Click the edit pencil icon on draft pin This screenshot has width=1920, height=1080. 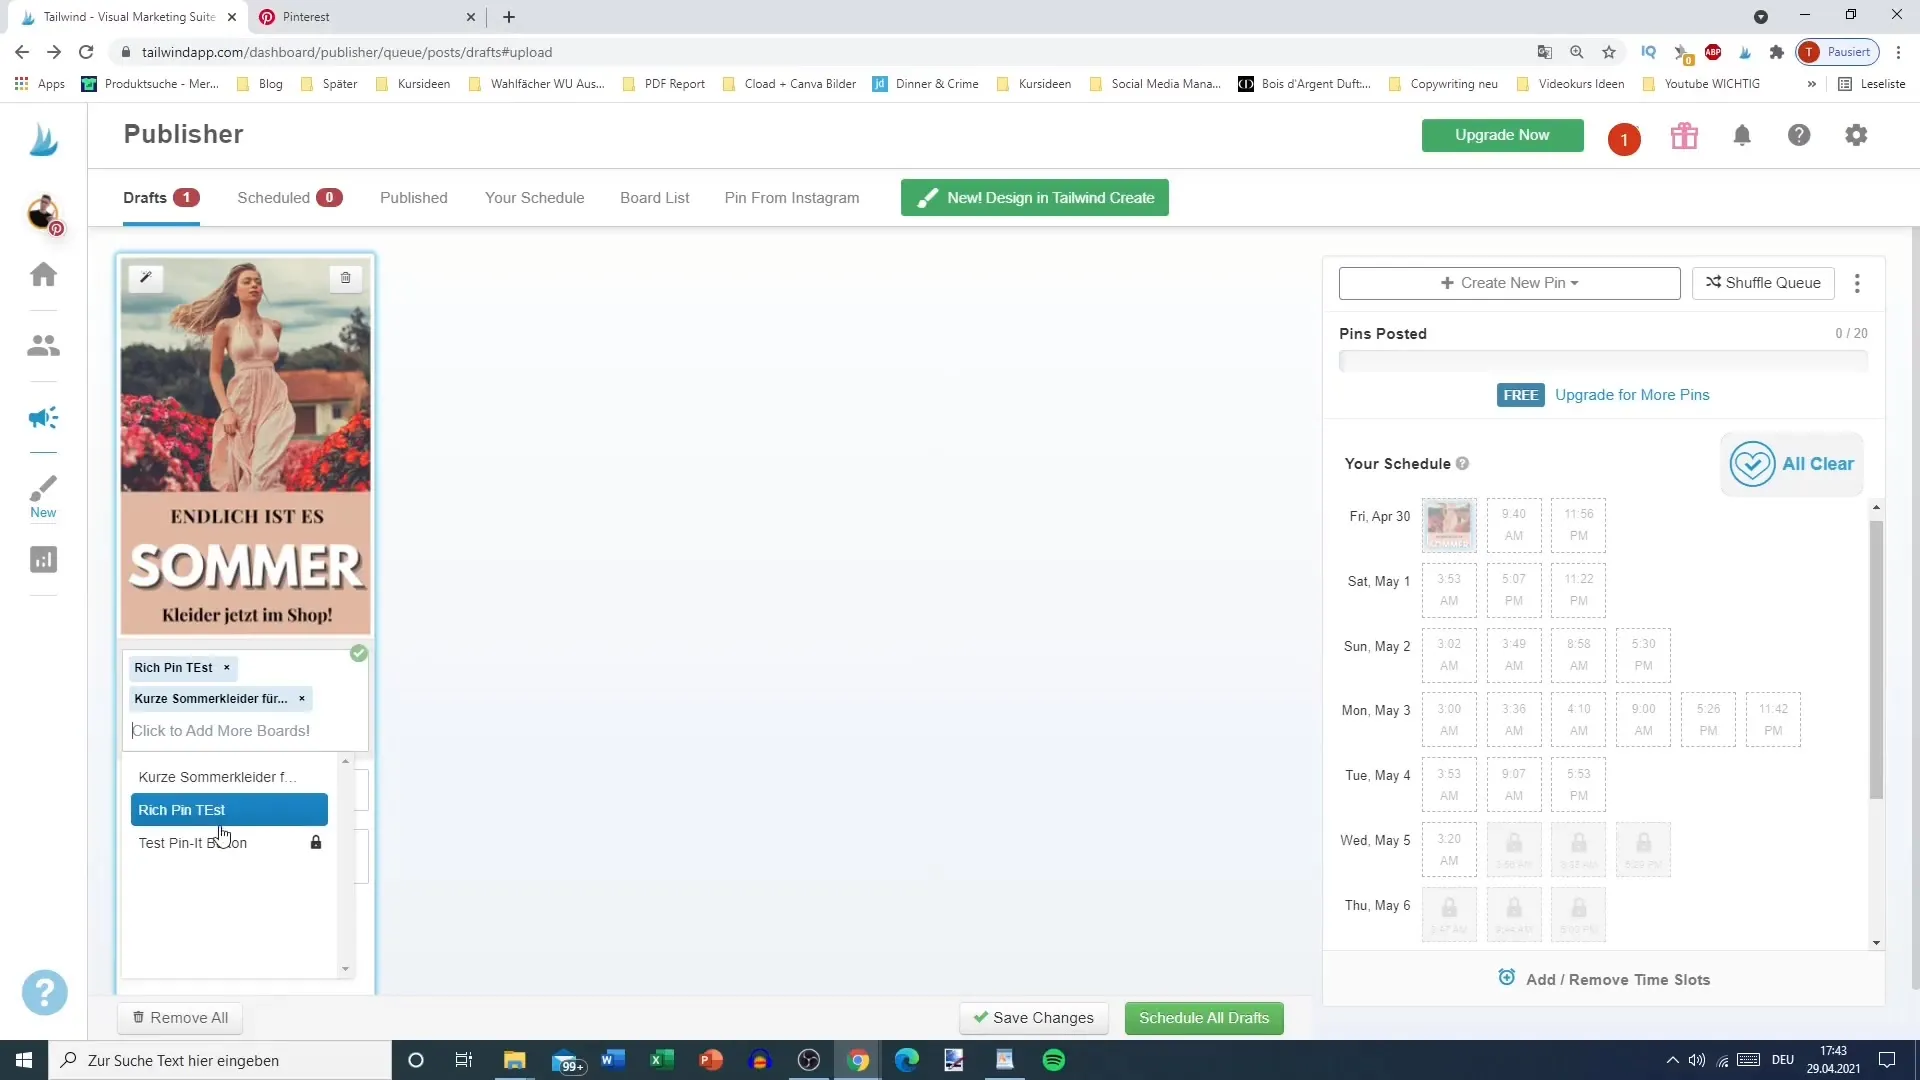point(145,277)
